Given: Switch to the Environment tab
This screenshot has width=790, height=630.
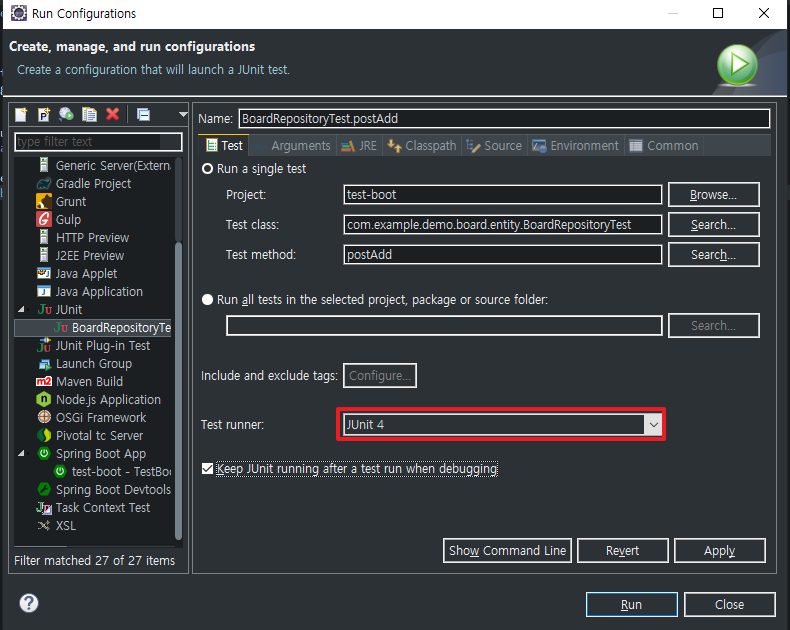Looking at the screenshot, I should [575, 146].
